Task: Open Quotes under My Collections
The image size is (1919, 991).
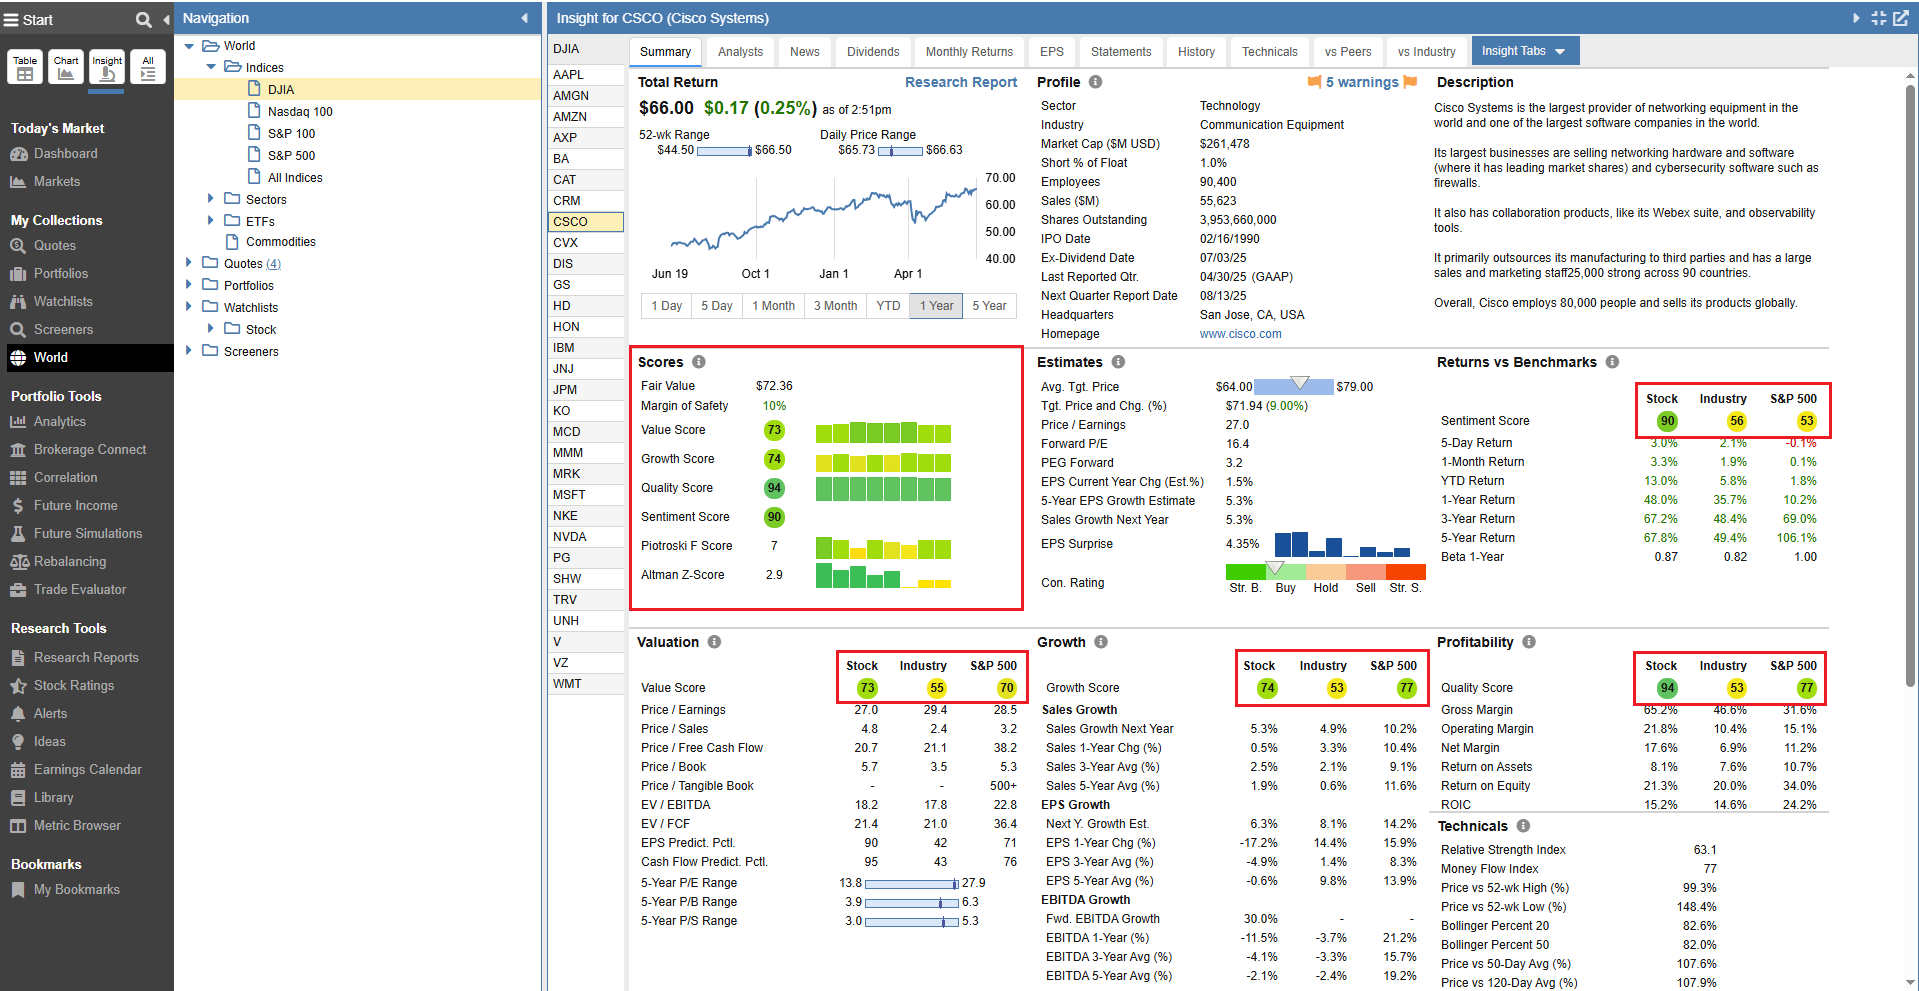Action: (x=54, y=245)
